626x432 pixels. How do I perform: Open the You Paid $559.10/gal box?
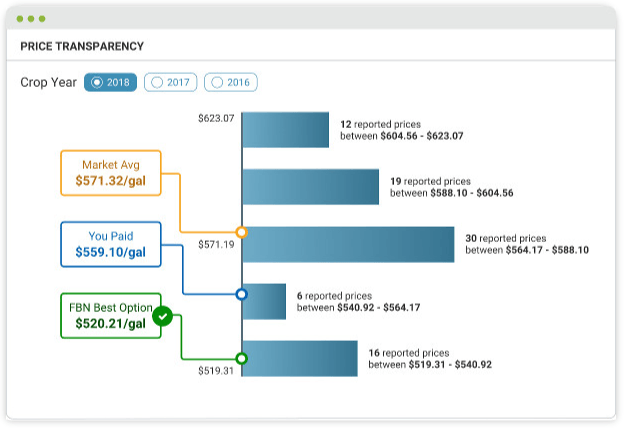click(111, 244)
